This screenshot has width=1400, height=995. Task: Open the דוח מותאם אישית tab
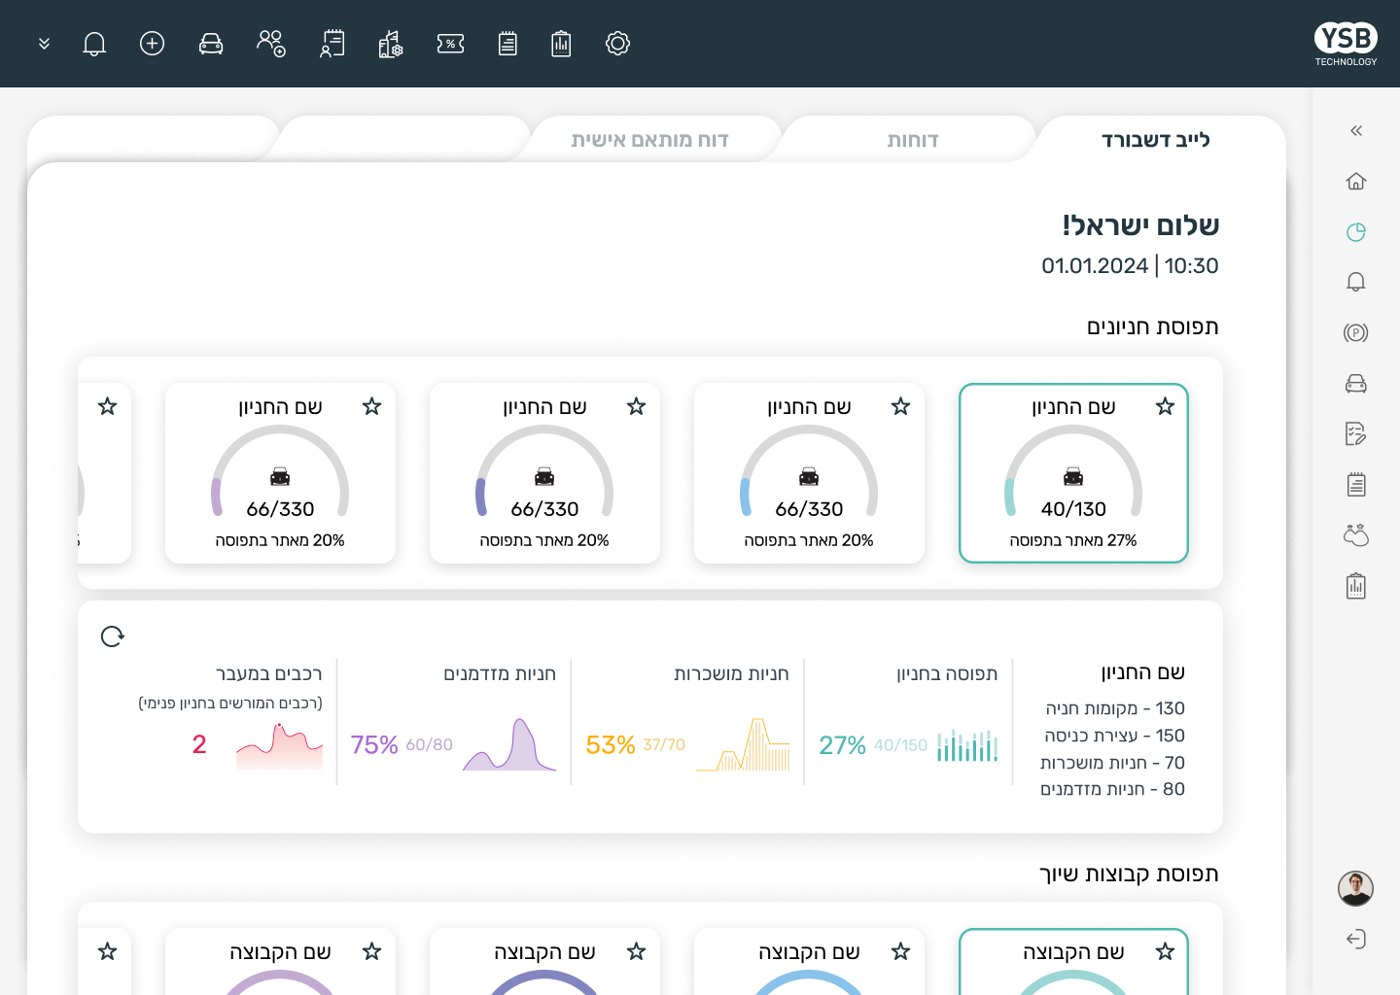point(650,140)
